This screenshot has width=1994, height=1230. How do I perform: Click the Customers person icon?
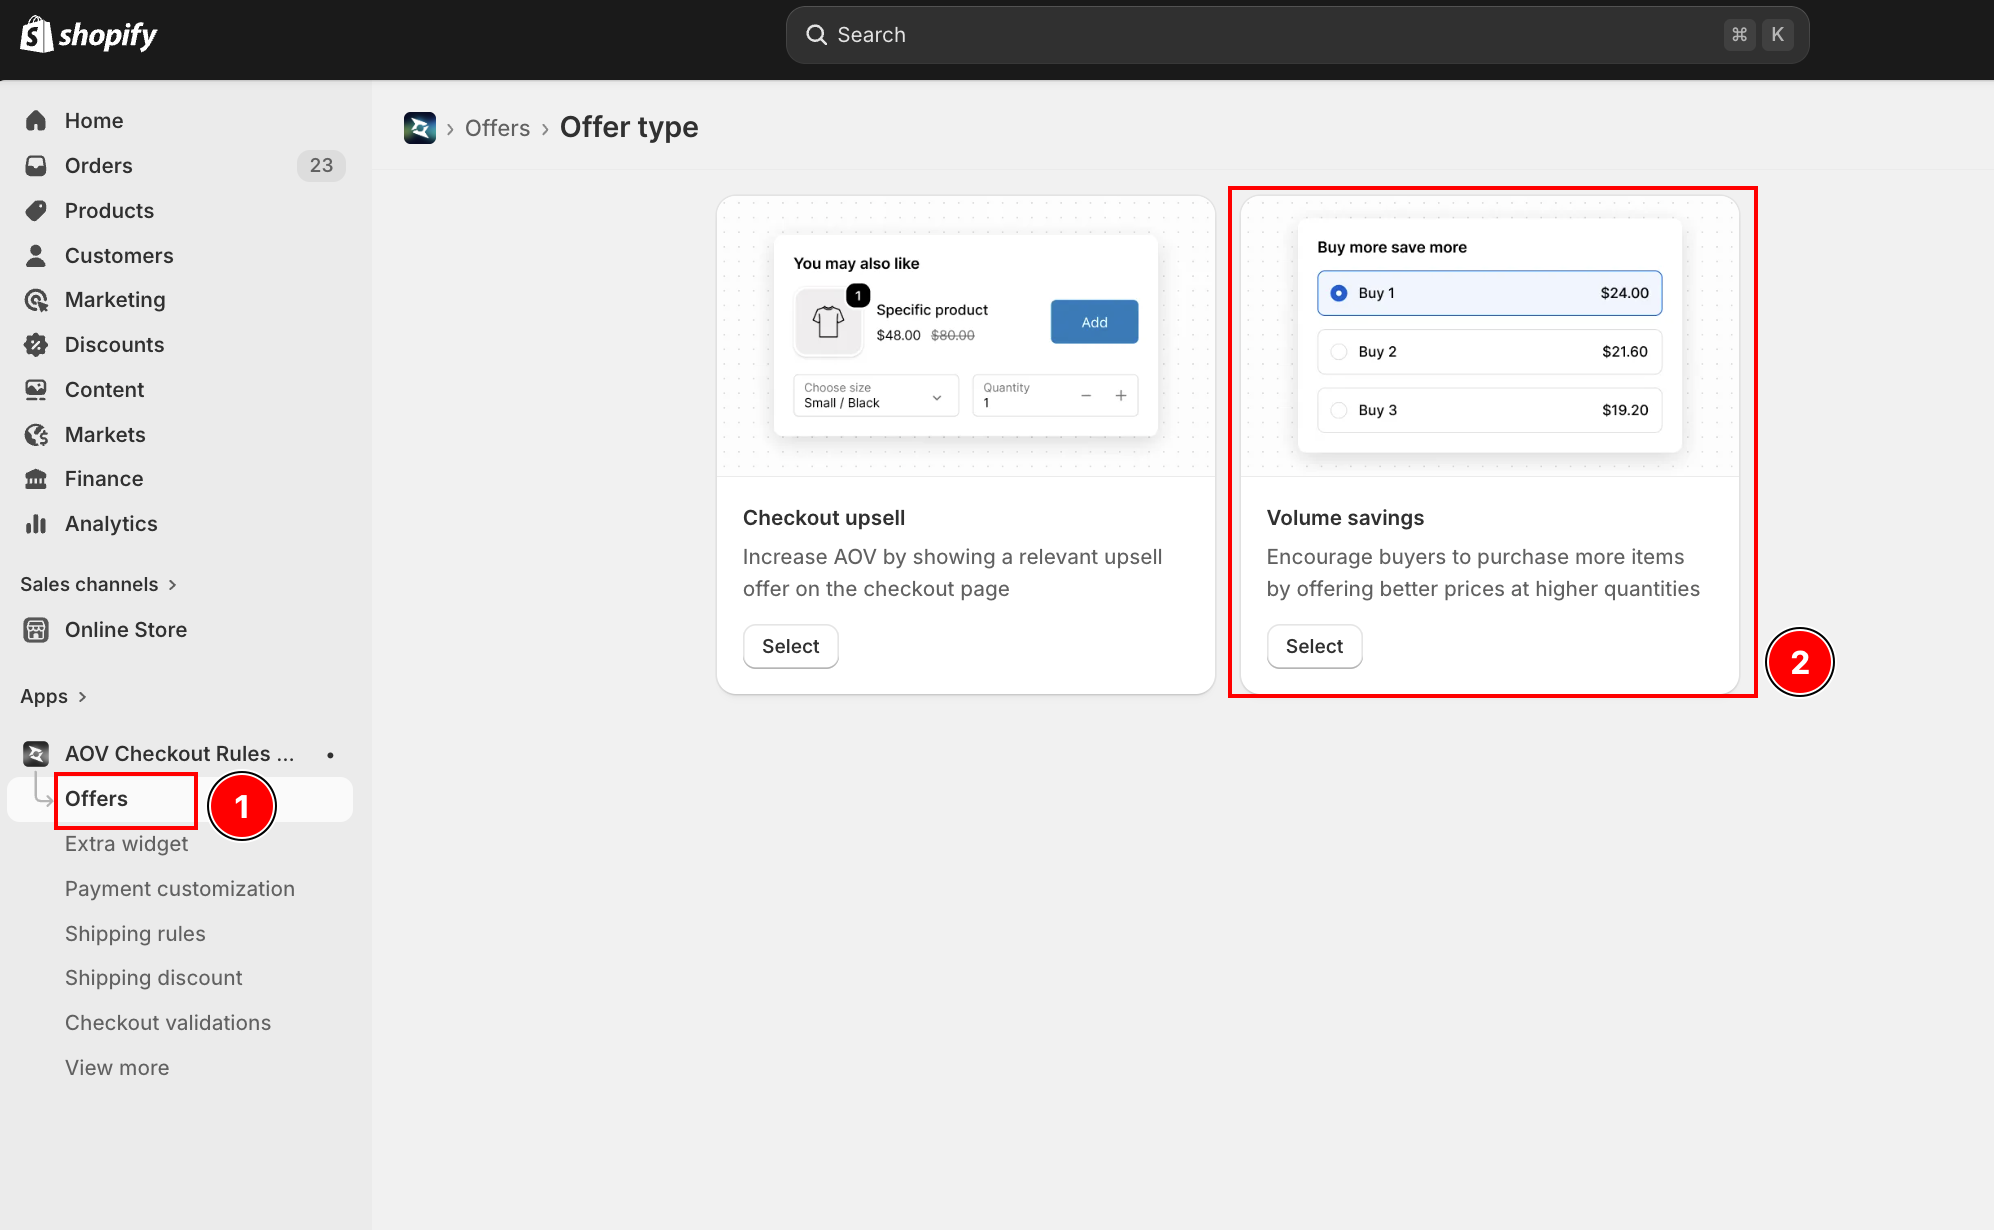pos(36,256)
